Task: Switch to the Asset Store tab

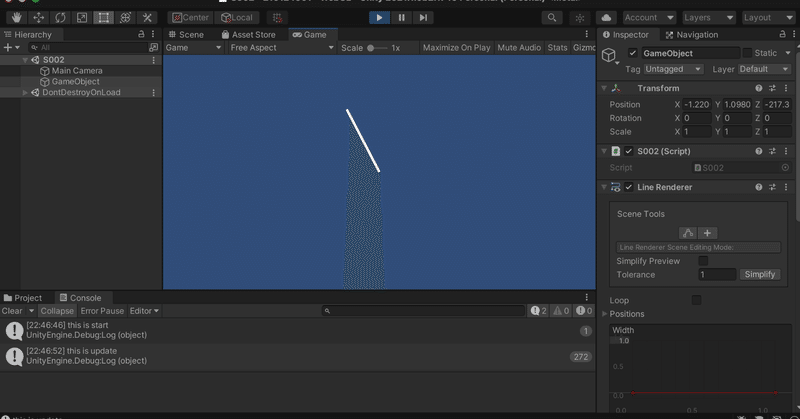Action: click(x=248, y=35)
